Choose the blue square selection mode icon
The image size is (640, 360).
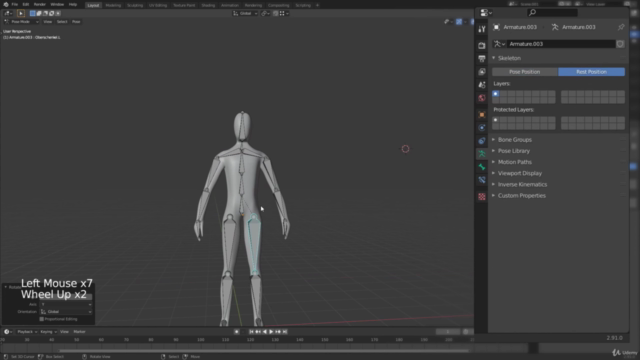(x=33, y=13)
